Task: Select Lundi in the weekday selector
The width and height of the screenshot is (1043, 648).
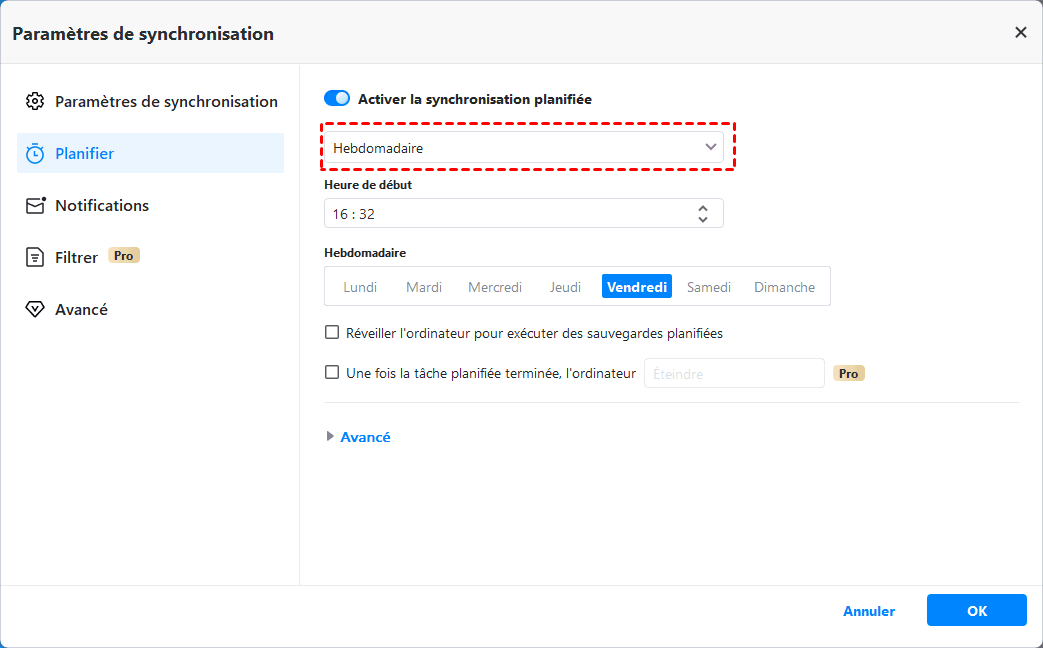Action: 360,287
